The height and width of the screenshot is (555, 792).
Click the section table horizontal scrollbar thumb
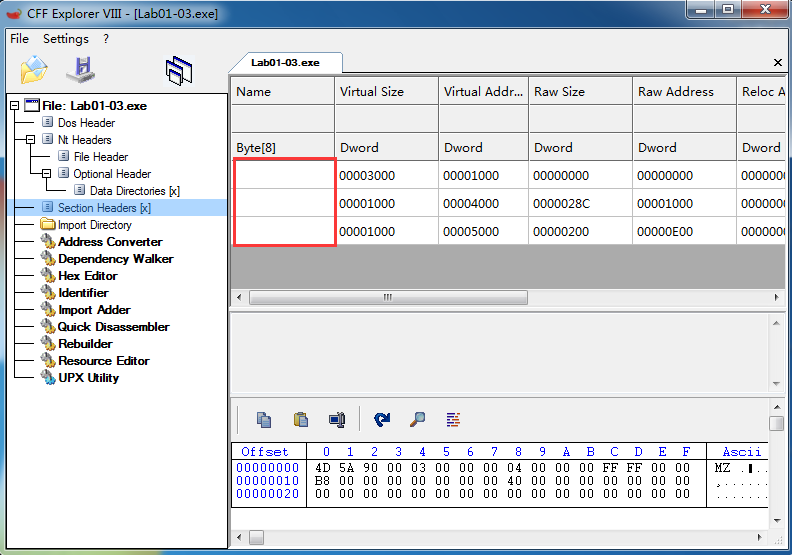(388, 297)
